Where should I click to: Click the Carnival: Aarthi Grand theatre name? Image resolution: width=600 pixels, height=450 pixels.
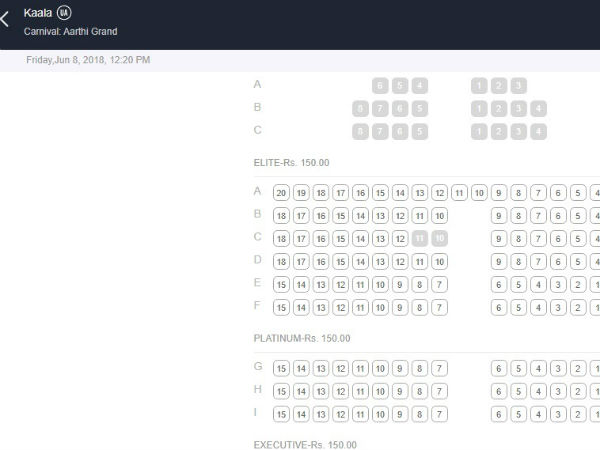point(70,32)
